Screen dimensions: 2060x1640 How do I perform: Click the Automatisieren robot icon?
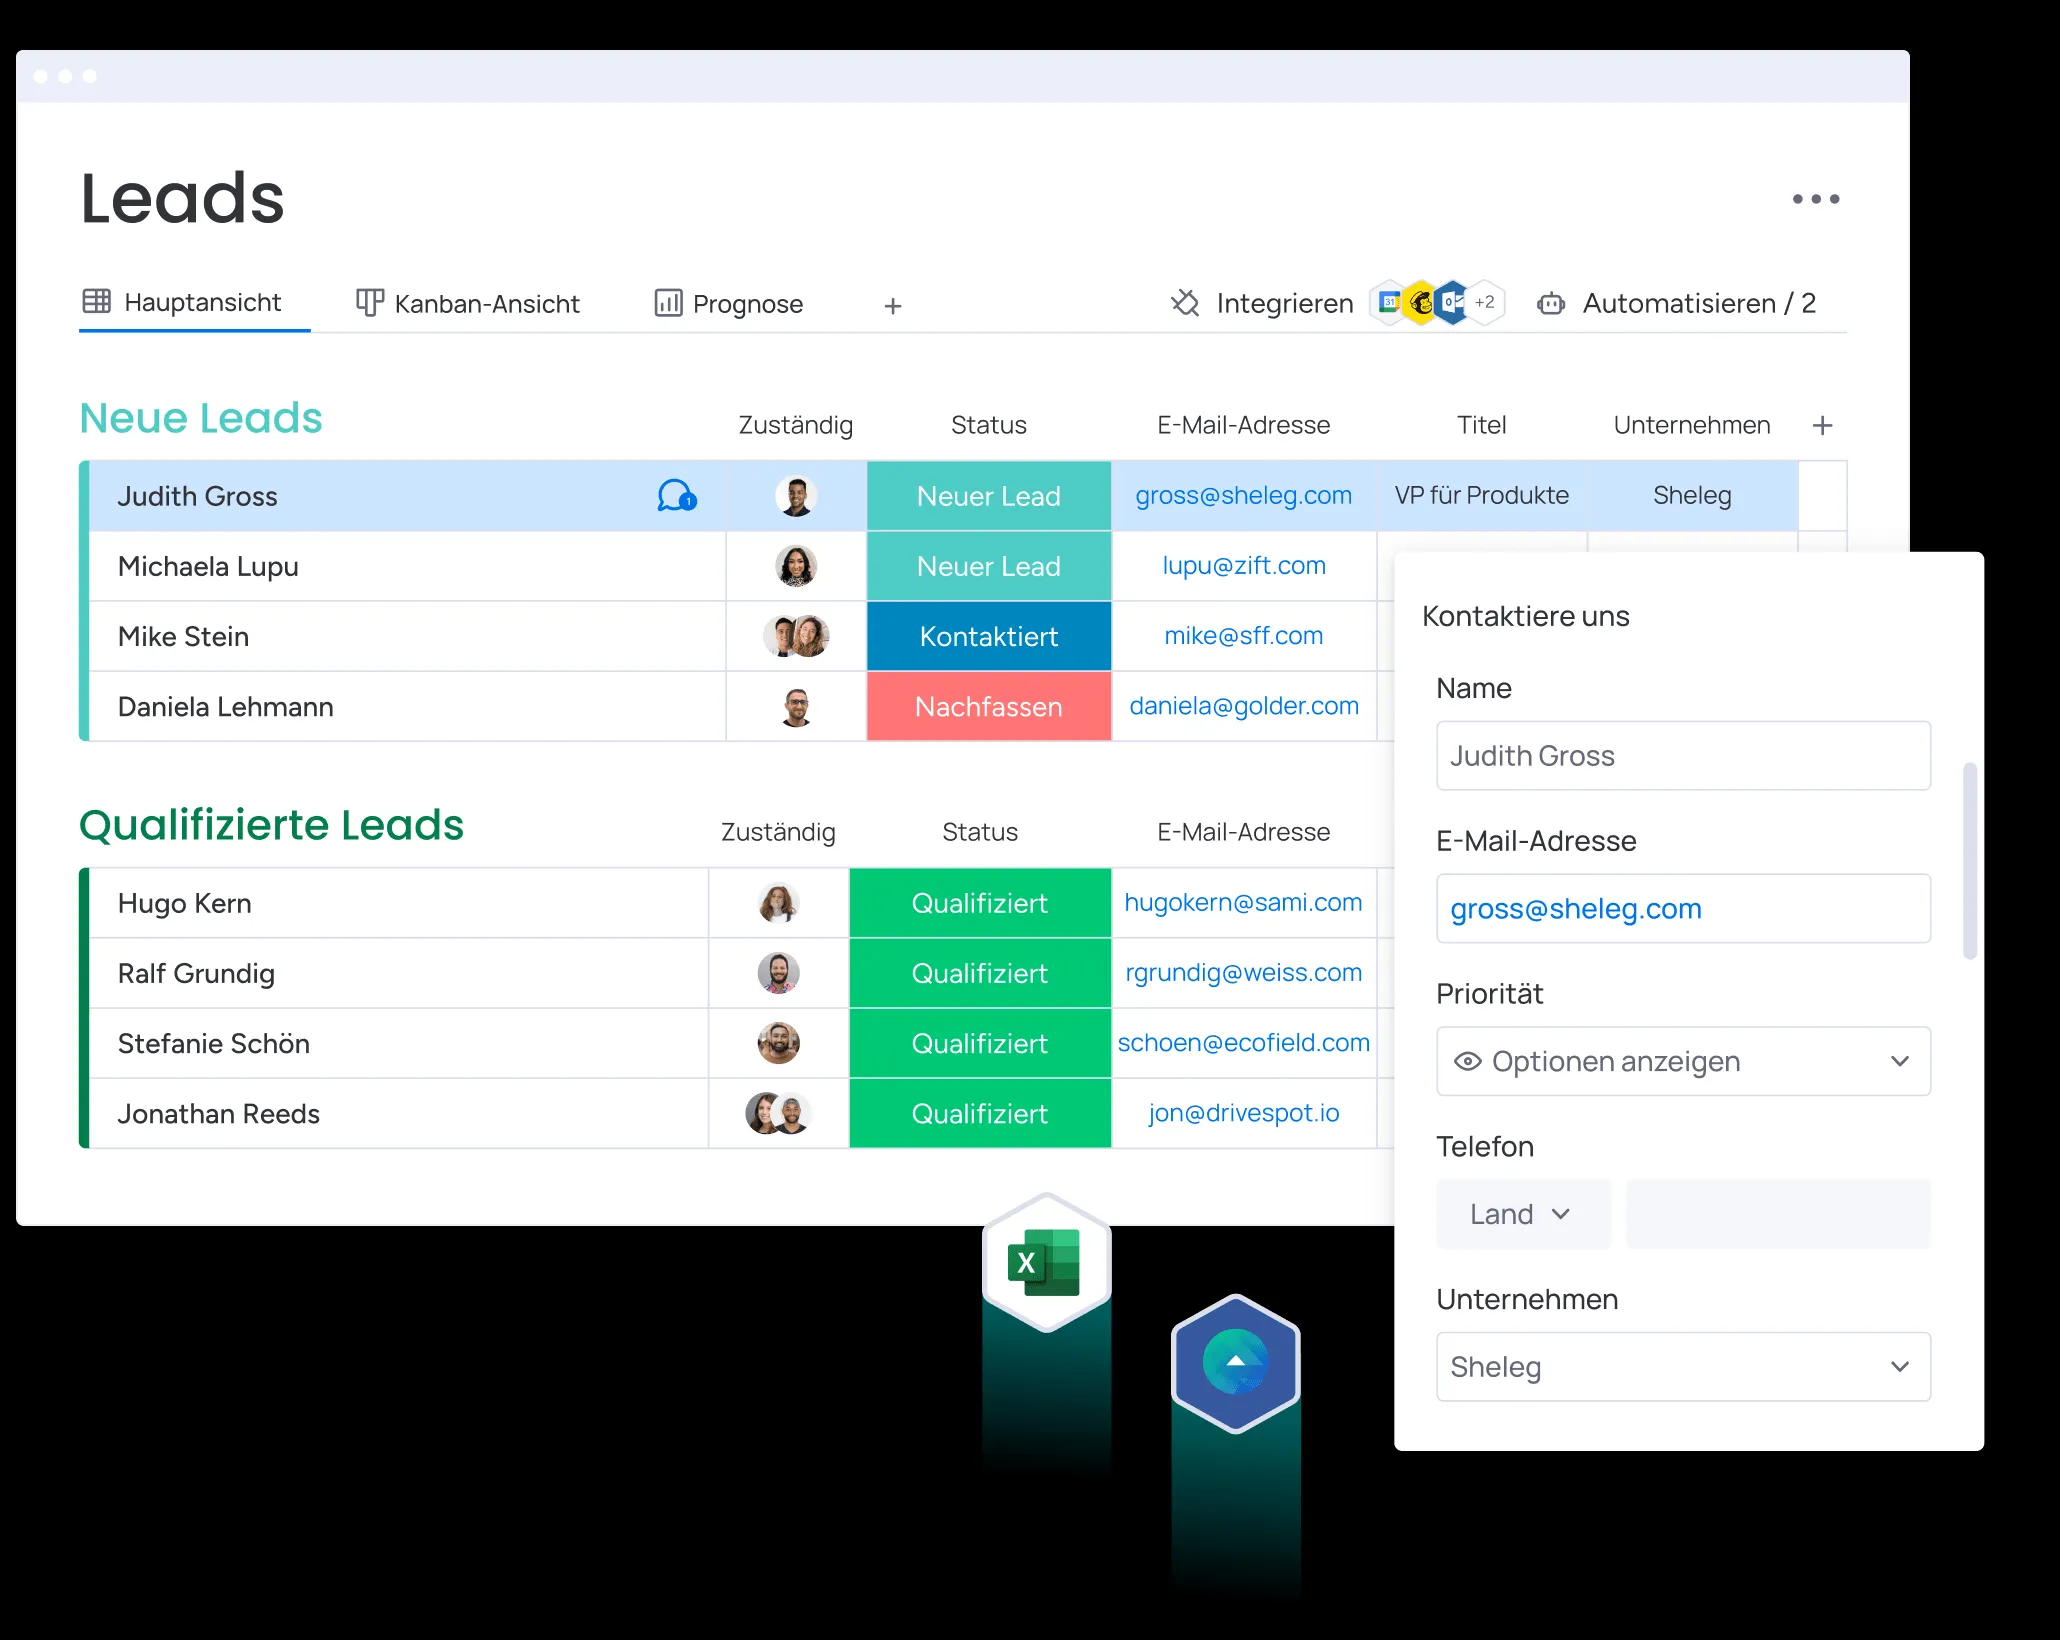coord(1550,304)
